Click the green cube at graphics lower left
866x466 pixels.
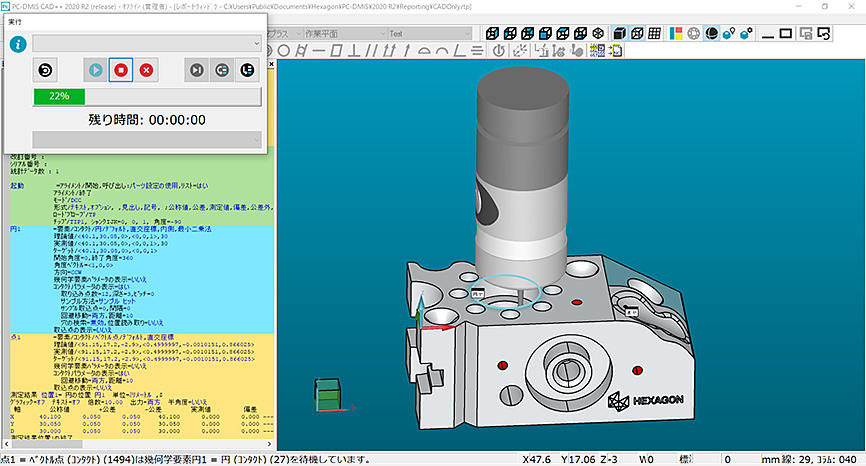click(x=328, y=394)
